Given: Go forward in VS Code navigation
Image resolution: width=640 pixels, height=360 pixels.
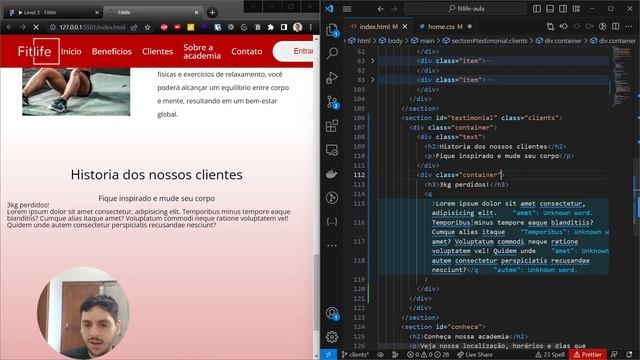Looking at the screenshot, I should pyautogui.click(x=394, y=9).
